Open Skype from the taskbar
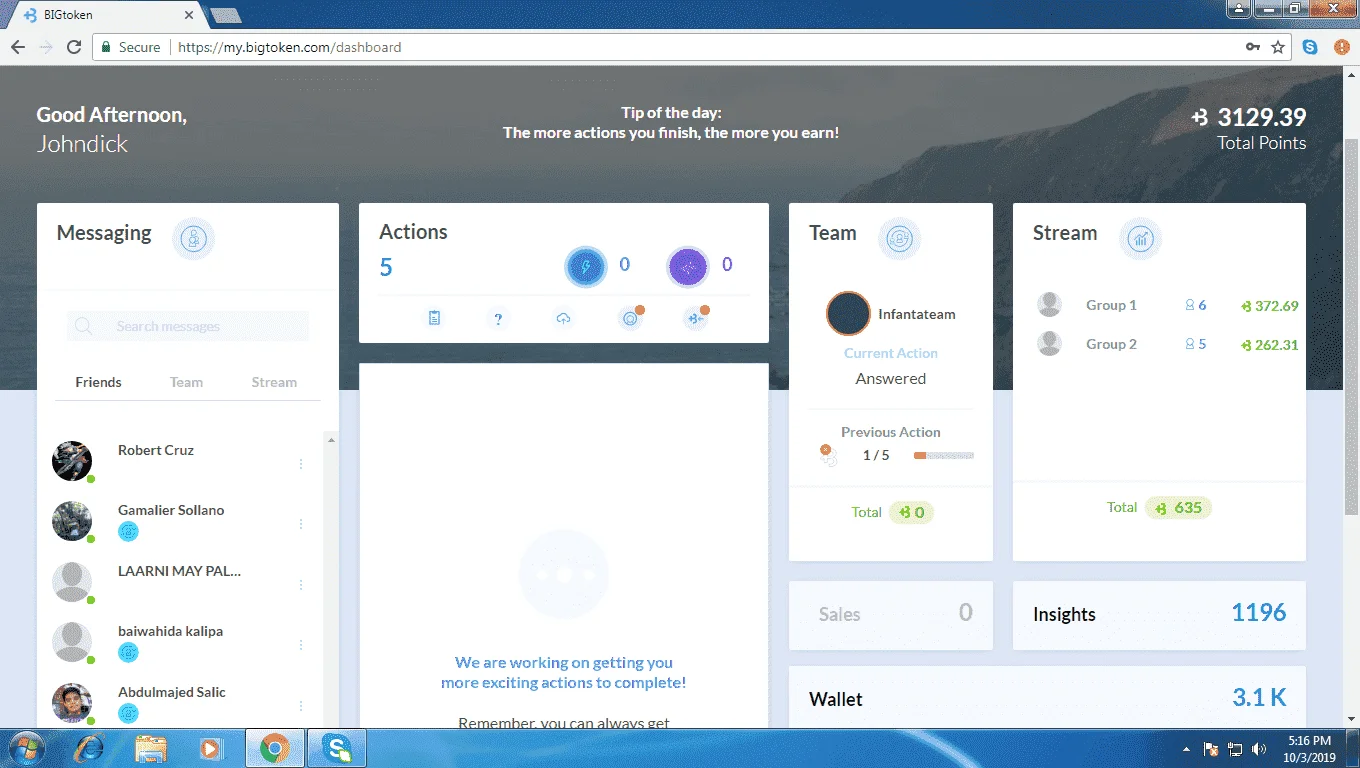The height and width of the screenshot is (768, 1360). coord(337,748)
